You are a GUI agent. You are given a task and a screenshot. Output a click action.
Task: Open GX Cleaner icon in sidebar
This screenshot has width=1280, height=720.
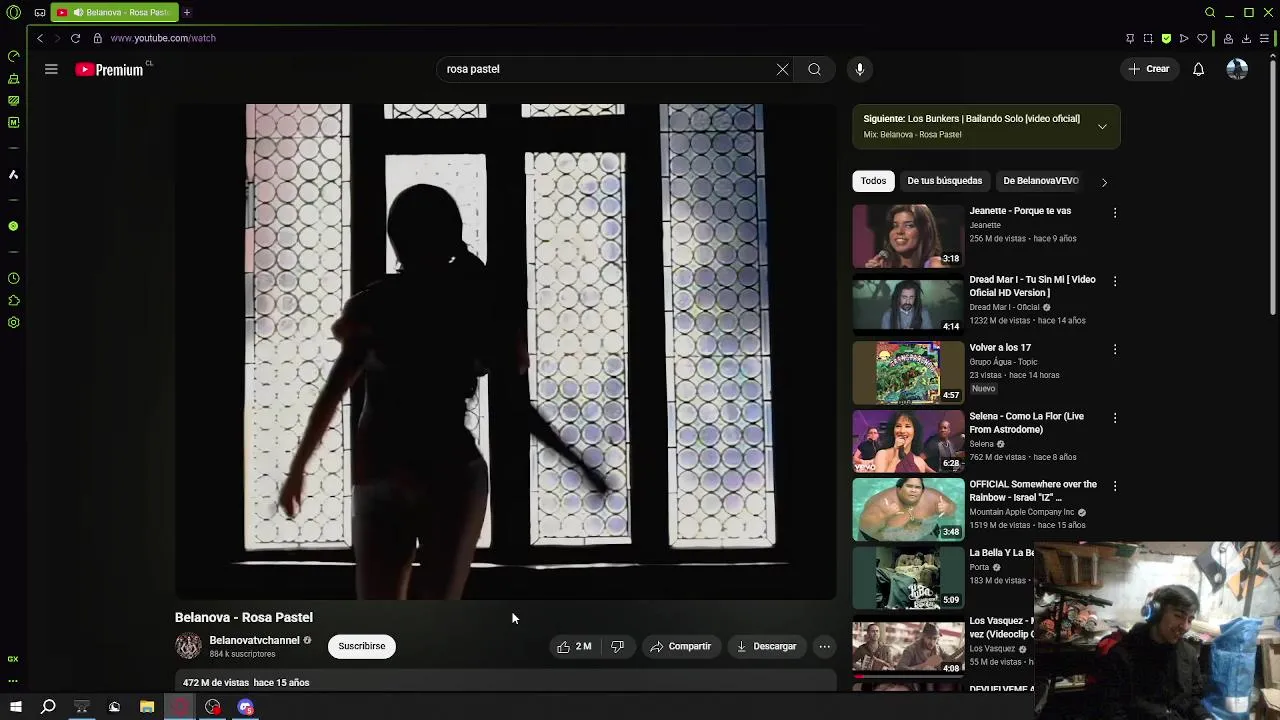click(x=13, y=79)
